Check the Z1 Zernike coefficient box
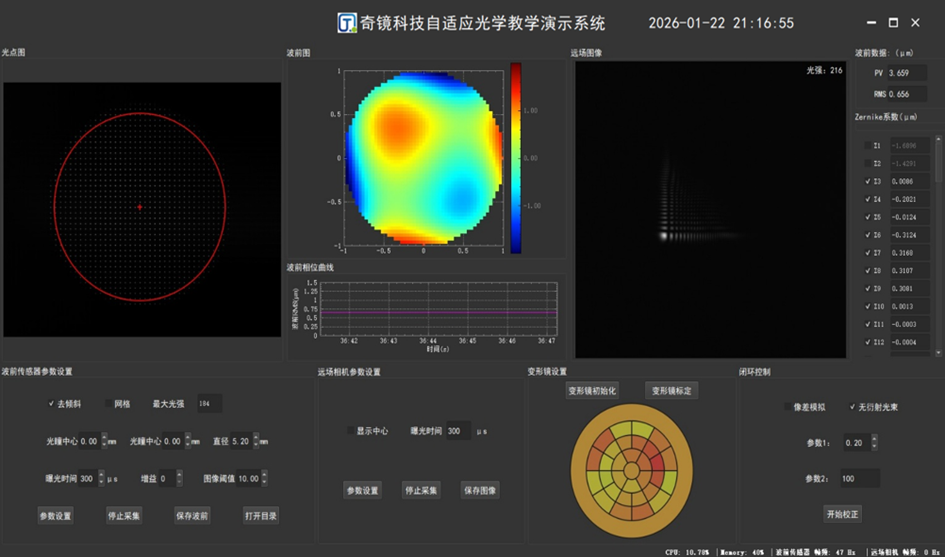945x557 pixels. pos(867,145)
